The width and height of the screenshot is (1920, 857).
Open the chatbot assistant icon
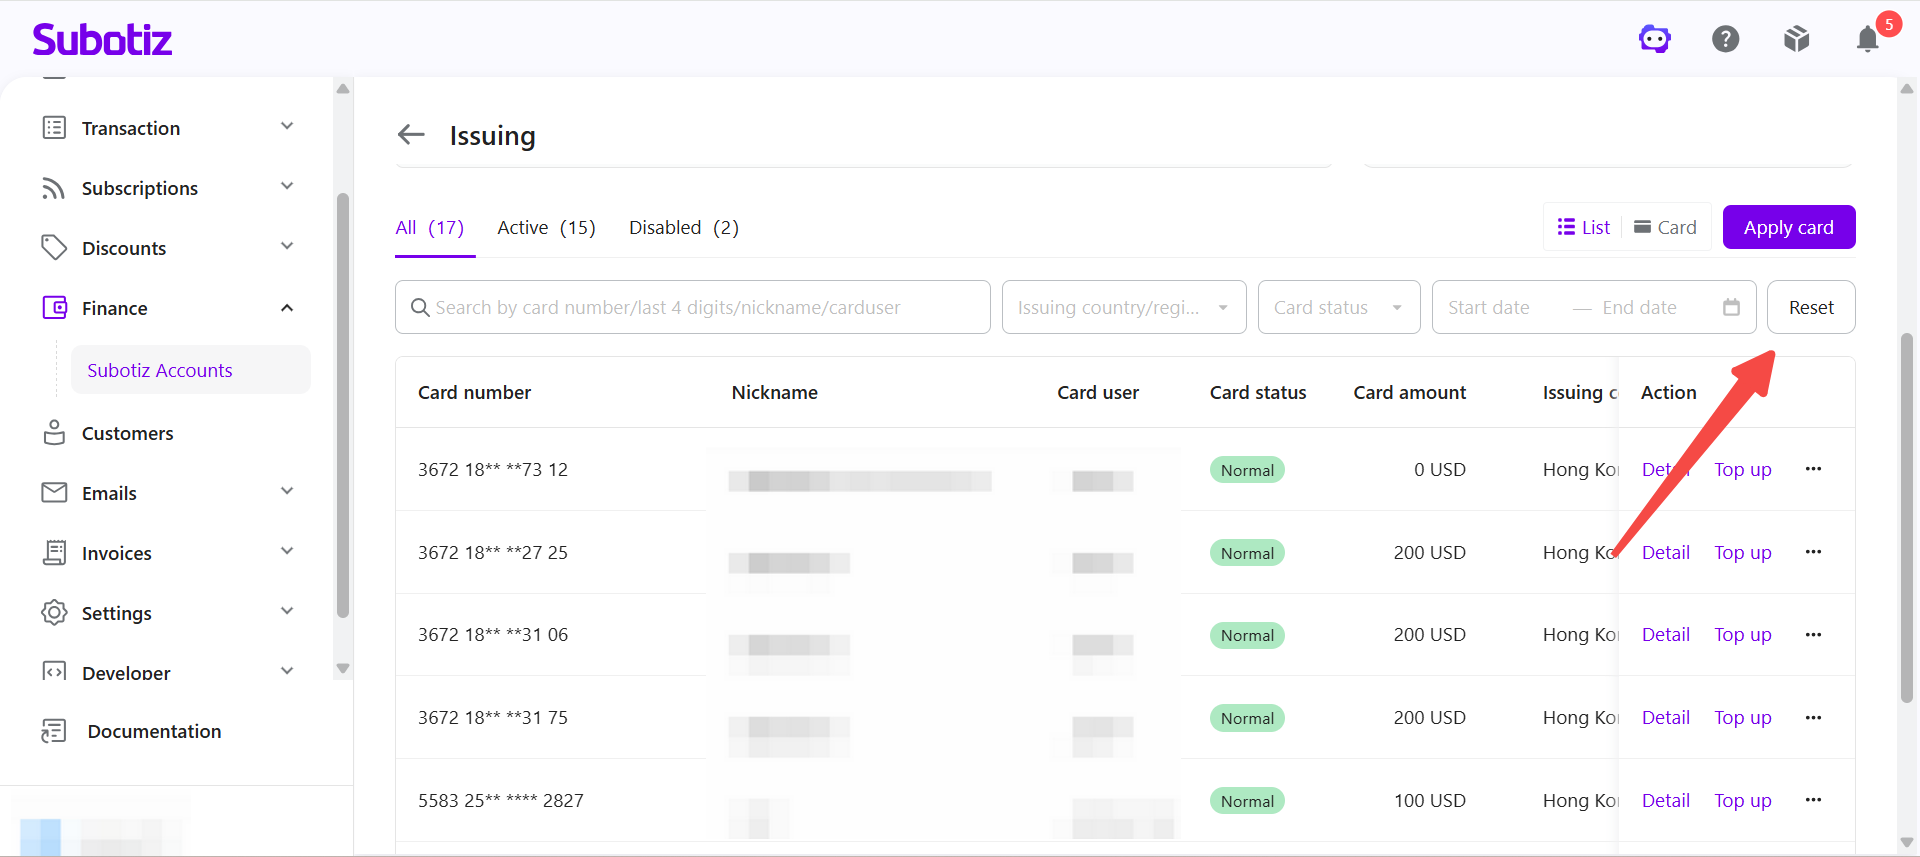[1655, 39]
